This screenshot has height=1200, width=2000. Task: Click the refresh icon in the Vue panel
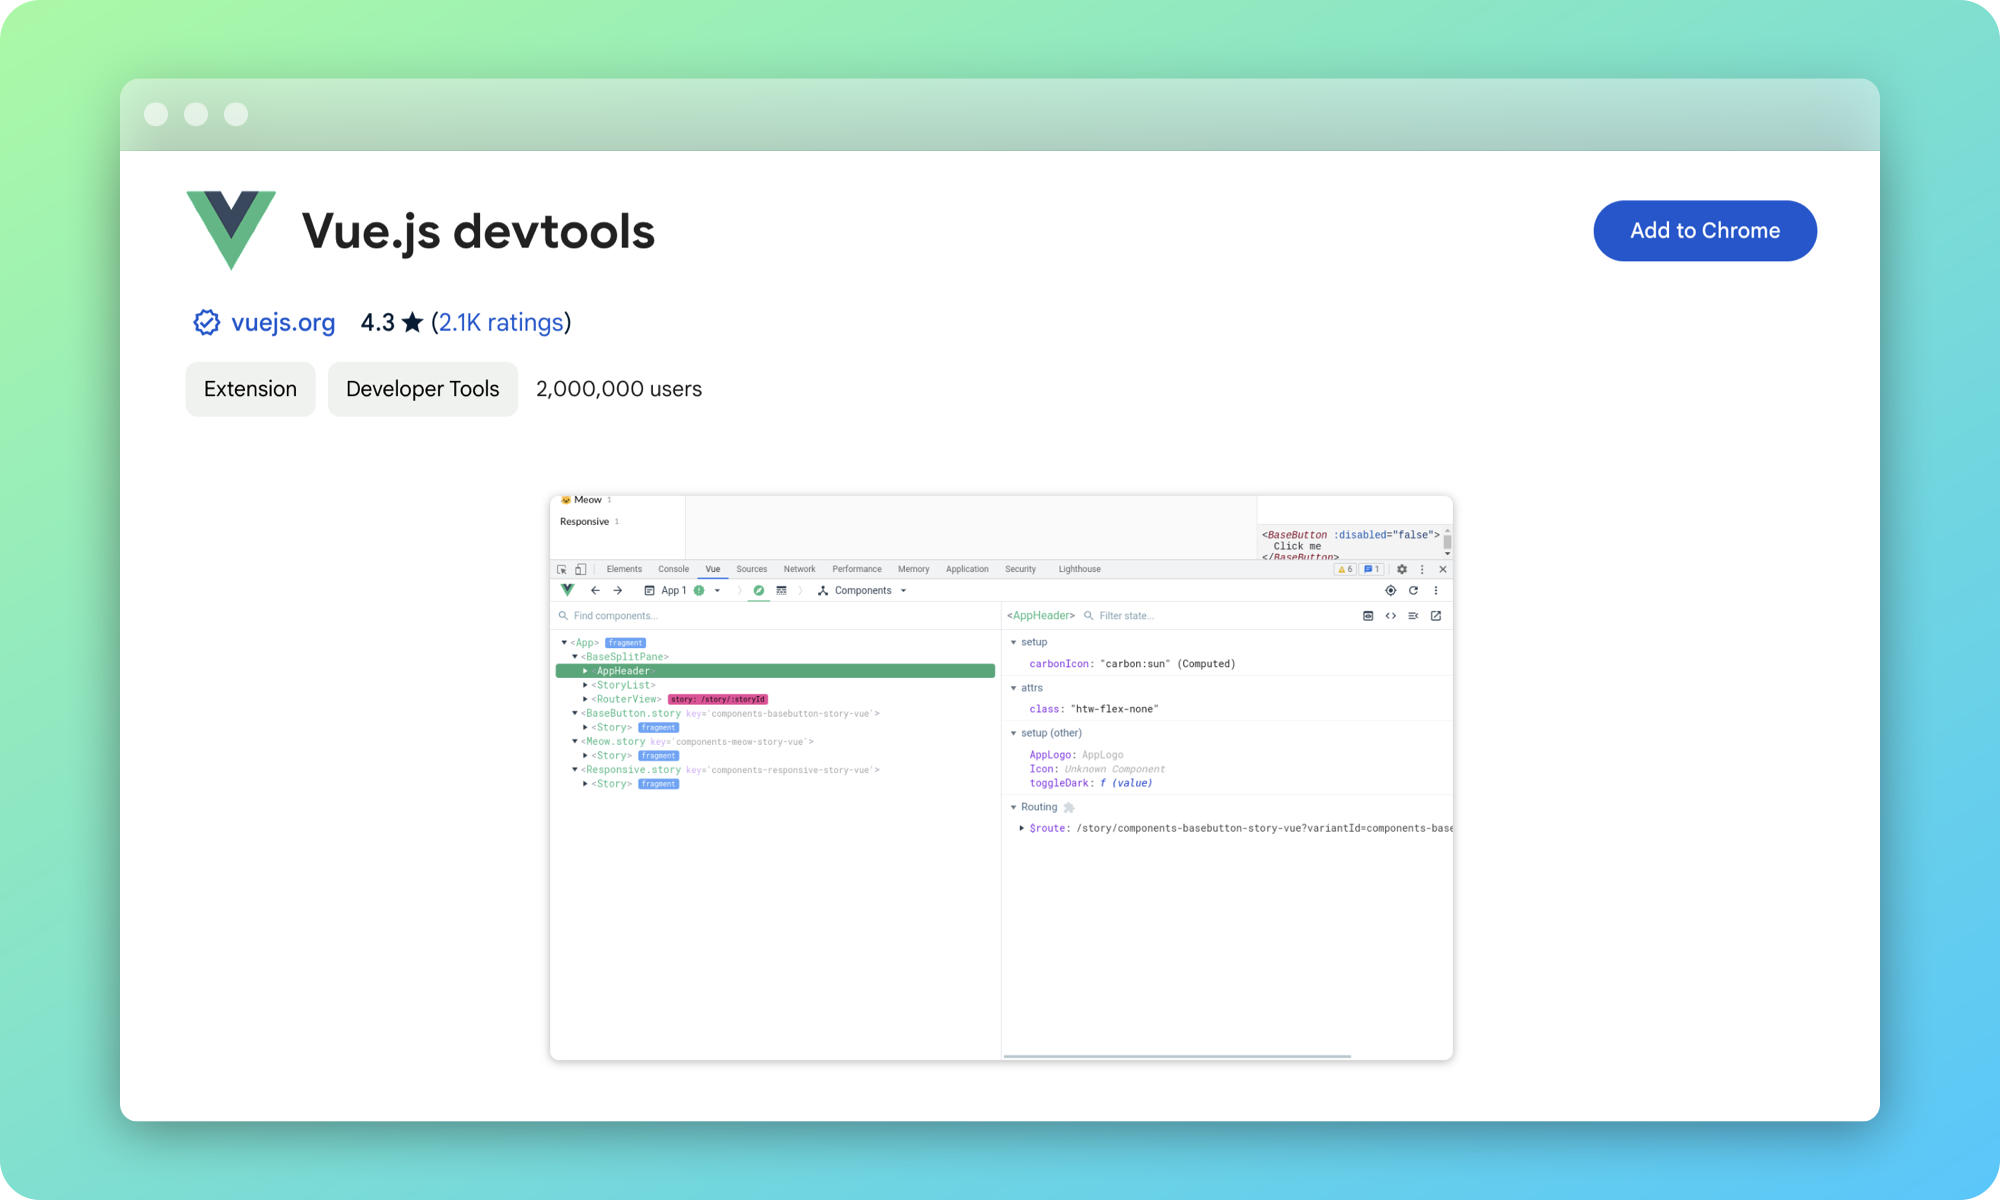tap(1413, 590)
